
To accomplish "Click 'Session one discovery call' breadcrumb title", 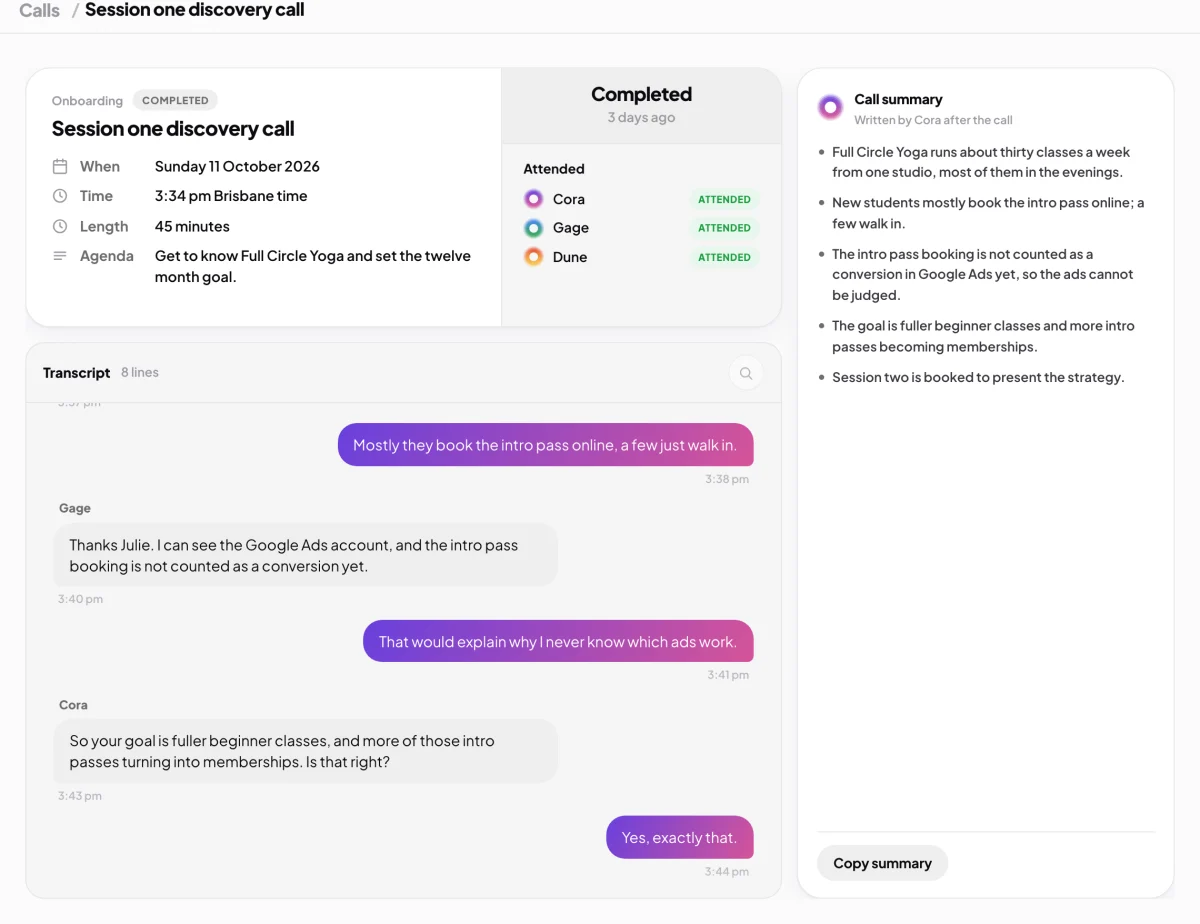I will (195, 10).
